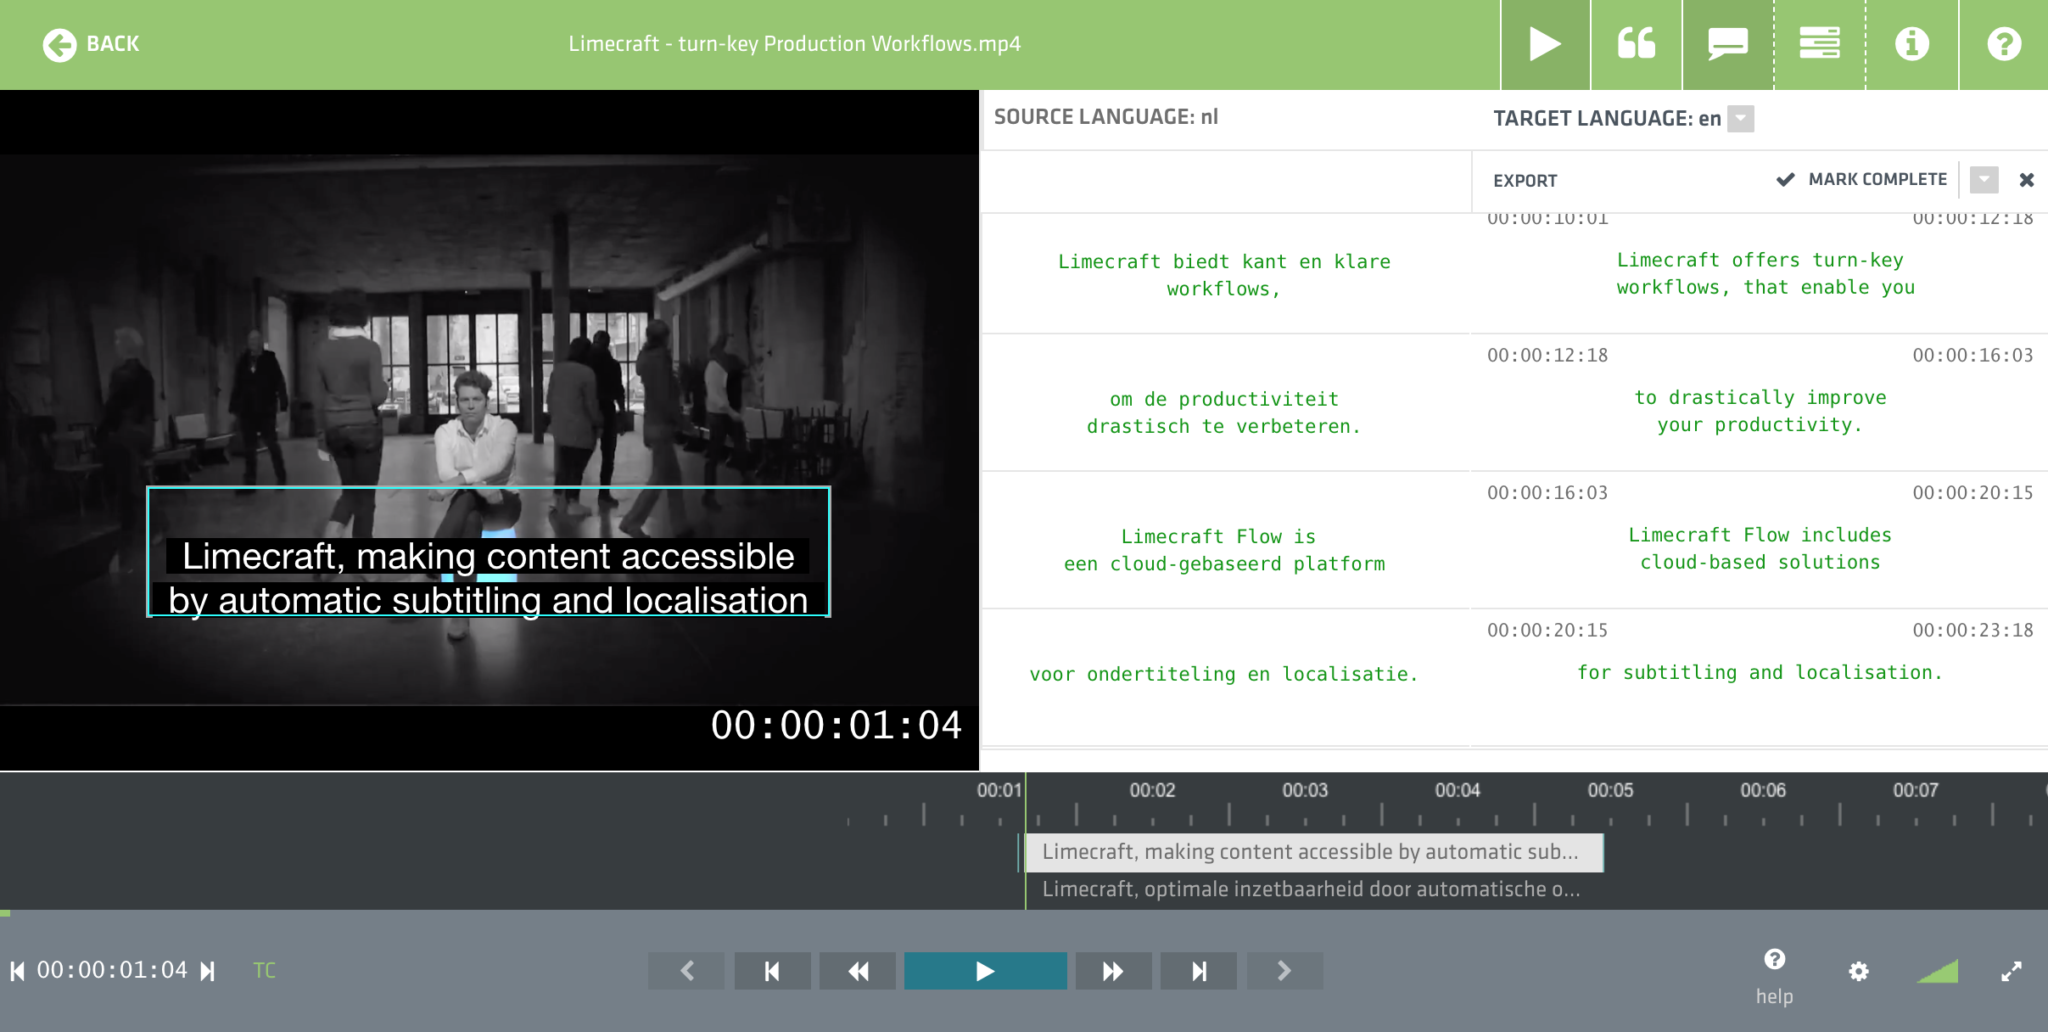Open the target language dropdown
This screenshot has height=1032, width=2048.
pos(1741,118)
